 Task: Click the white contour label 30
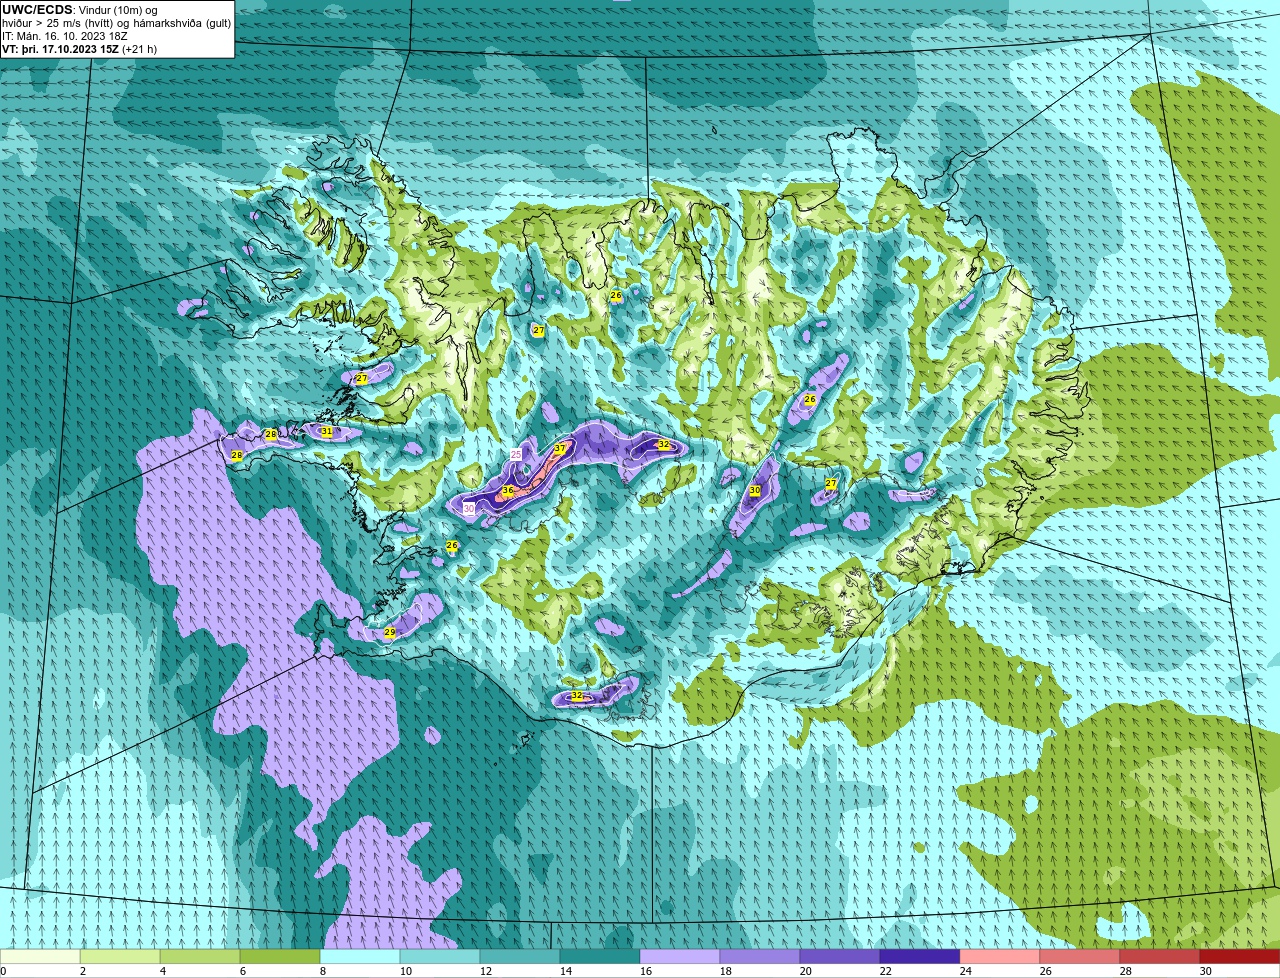pos(470,509)
